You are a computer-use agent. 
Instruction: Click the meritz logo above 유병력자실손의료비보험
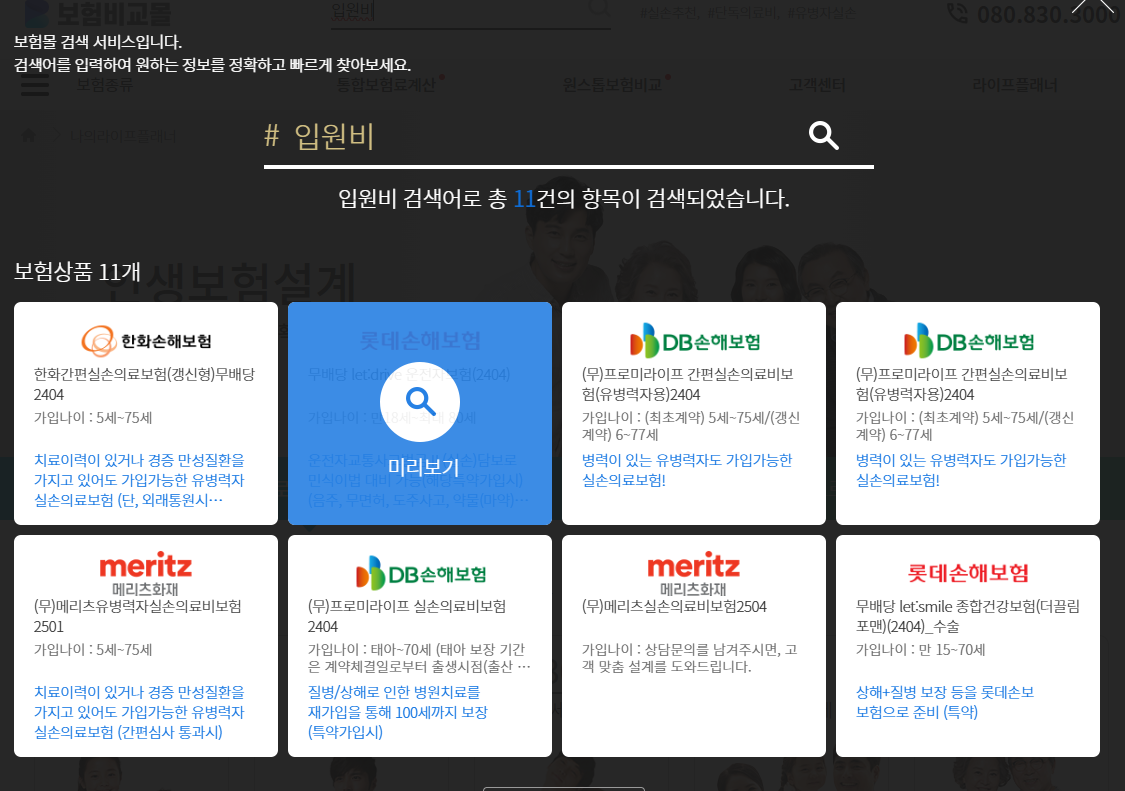146,574
